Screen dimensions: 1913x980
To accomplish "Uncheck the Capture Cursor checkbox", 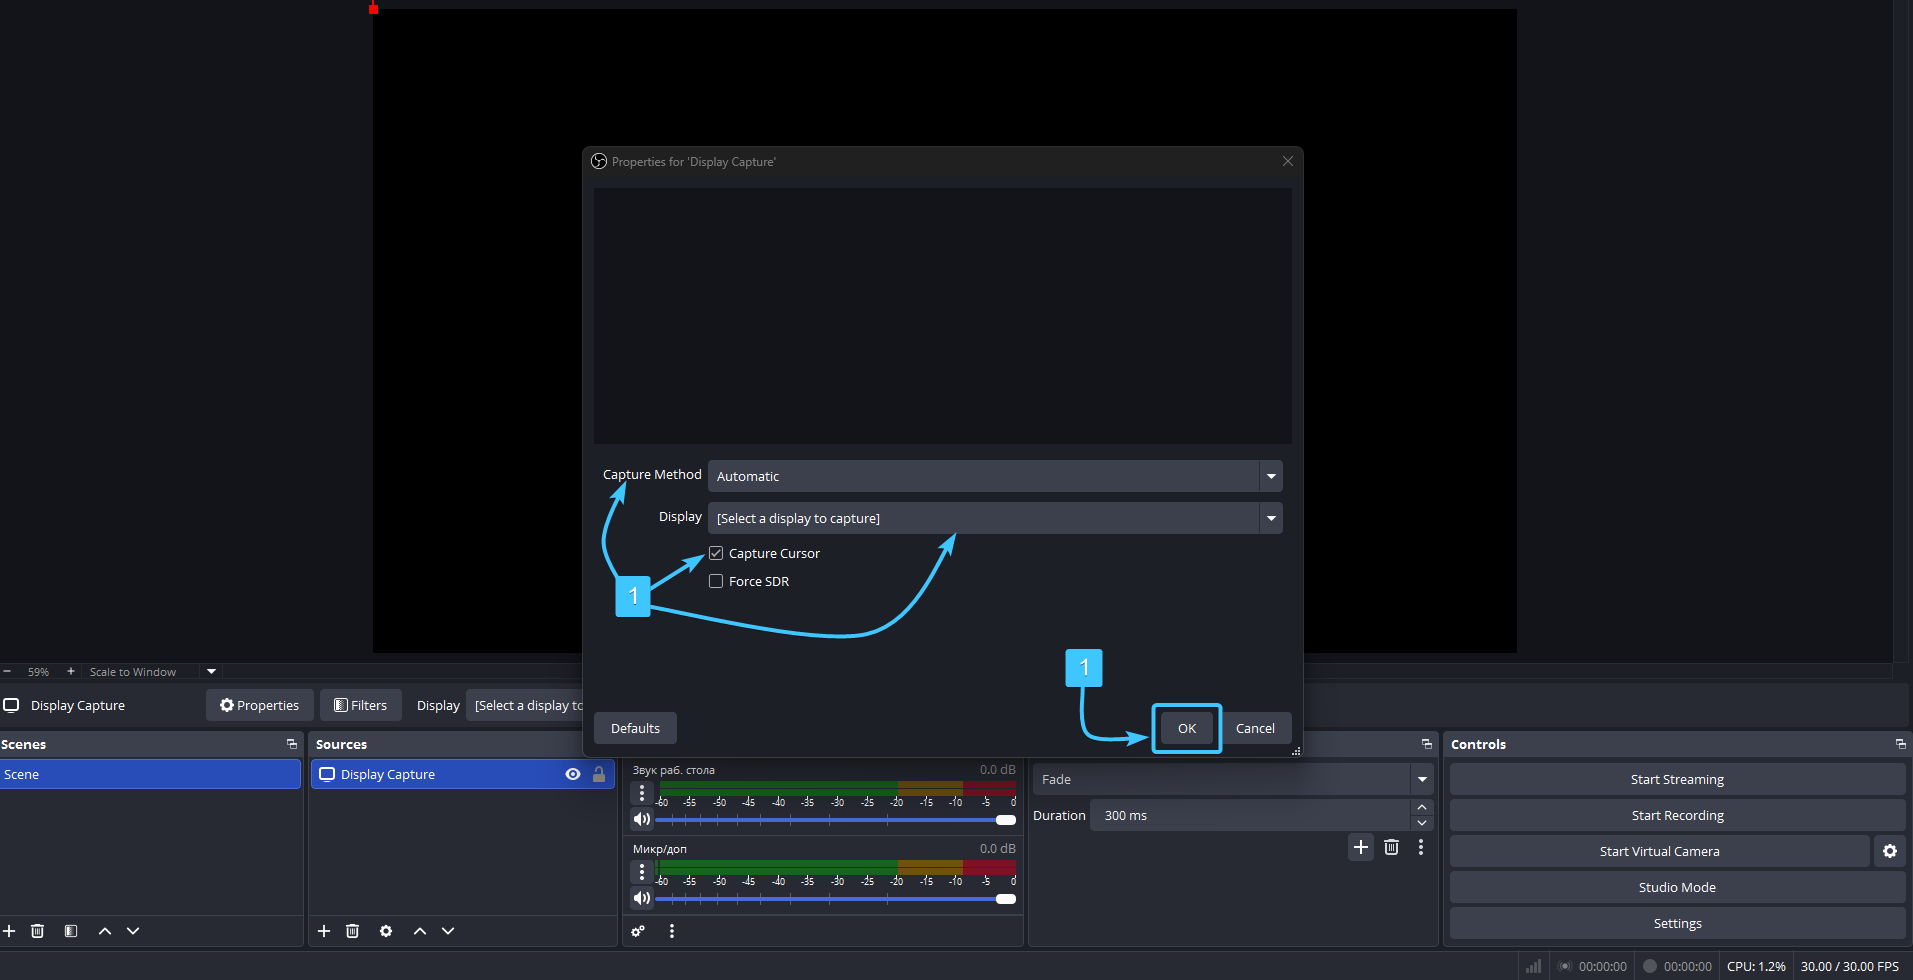I will (x=716, y=553).
